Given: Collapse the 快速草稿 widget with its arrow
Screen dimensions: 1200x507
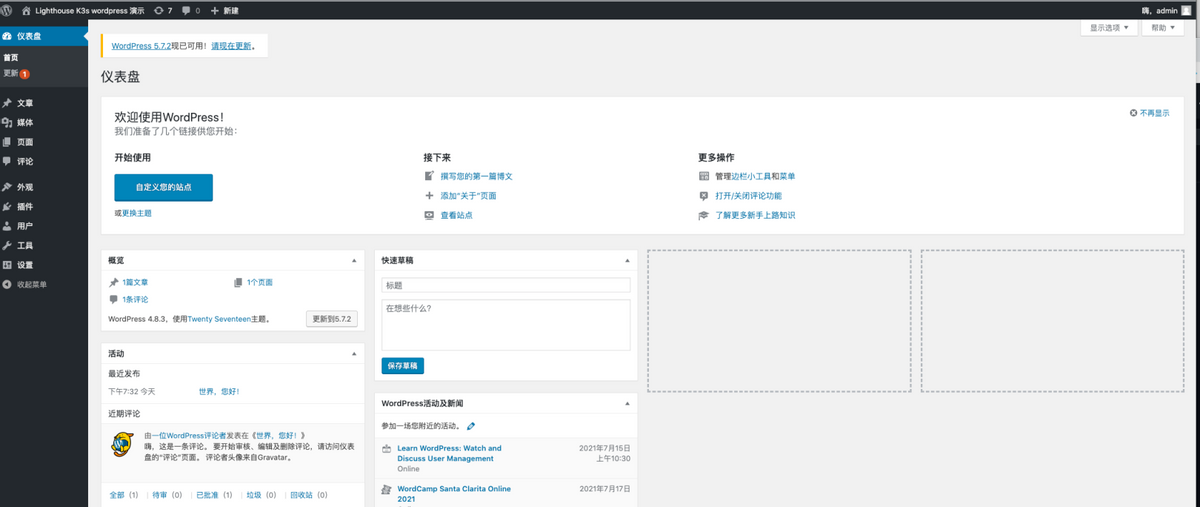Looking at the screenshot, I should (x=627, y=260).
